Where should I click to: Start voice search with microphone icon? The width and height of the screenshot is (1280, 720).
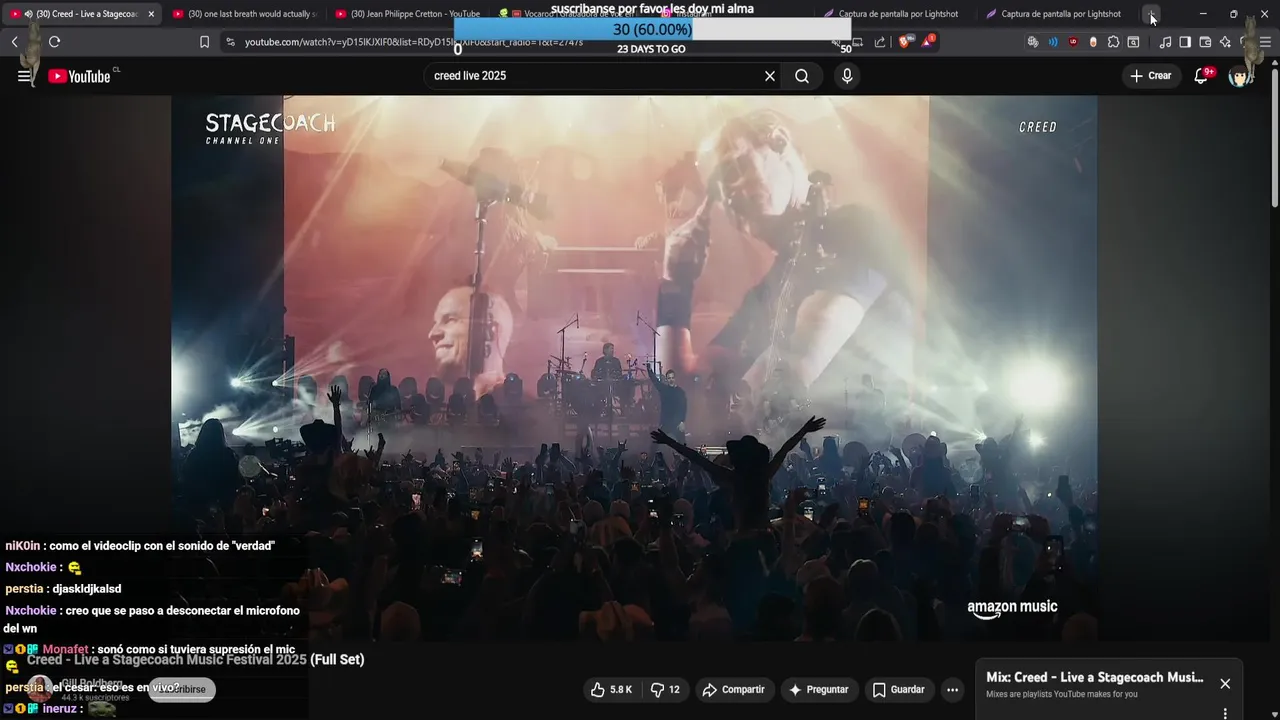[x=847, y=76]
